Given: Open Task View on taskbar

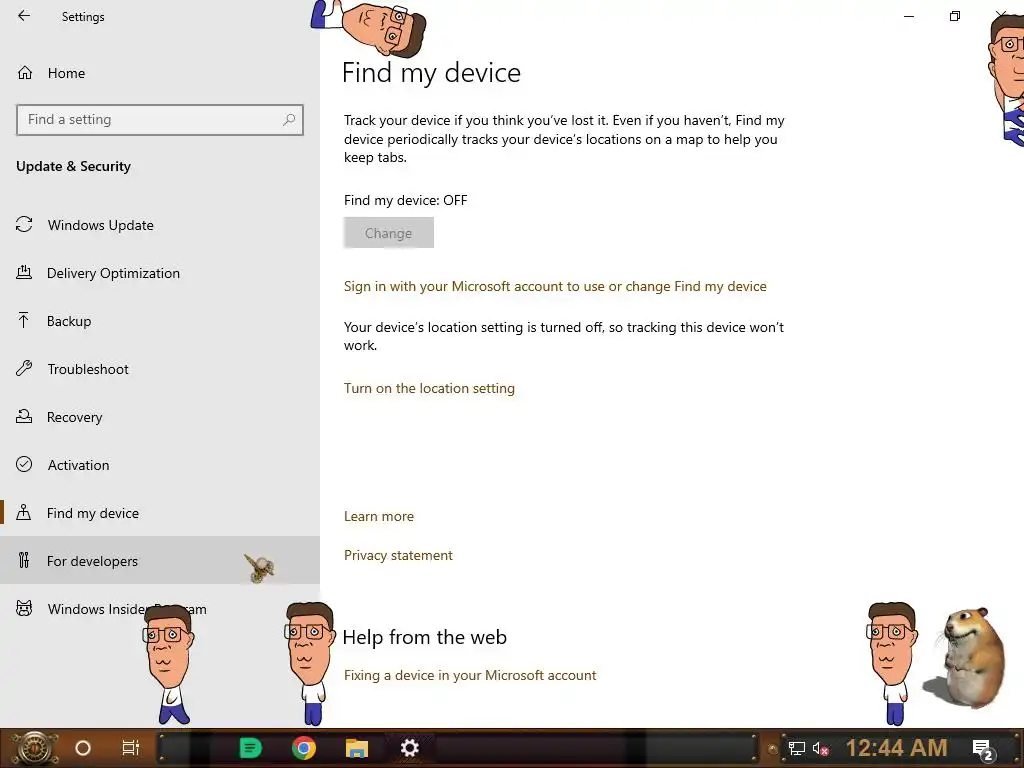Looking at the screenshot, I should pos(131,748).
